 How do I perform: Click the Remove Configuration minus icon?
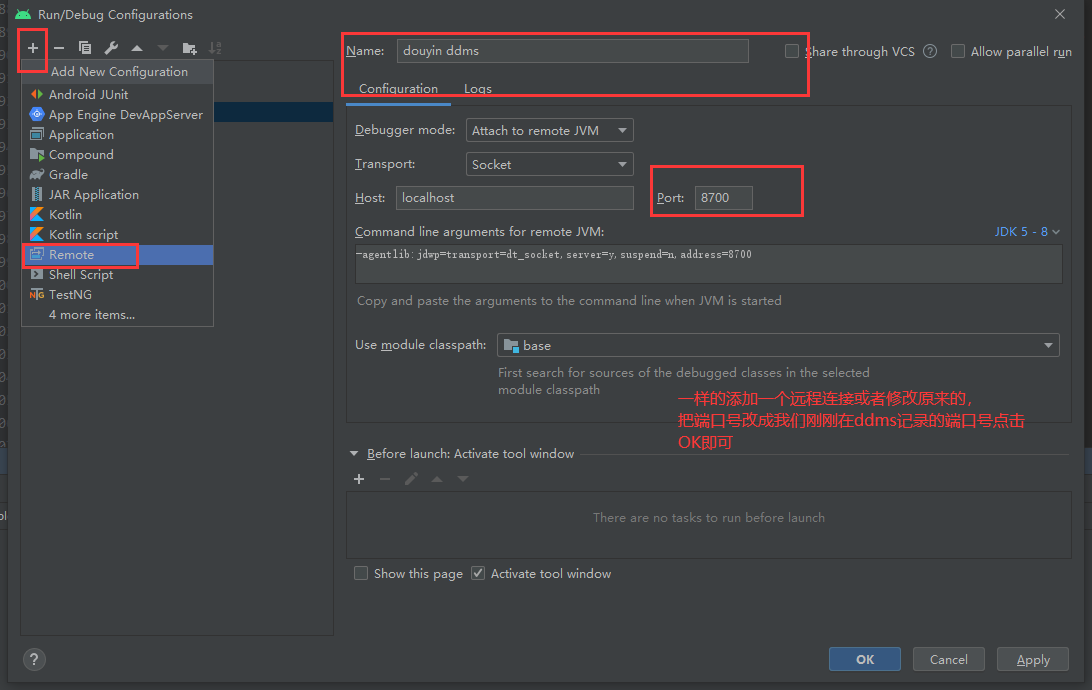pyautogui.click(x=59, y=48)
